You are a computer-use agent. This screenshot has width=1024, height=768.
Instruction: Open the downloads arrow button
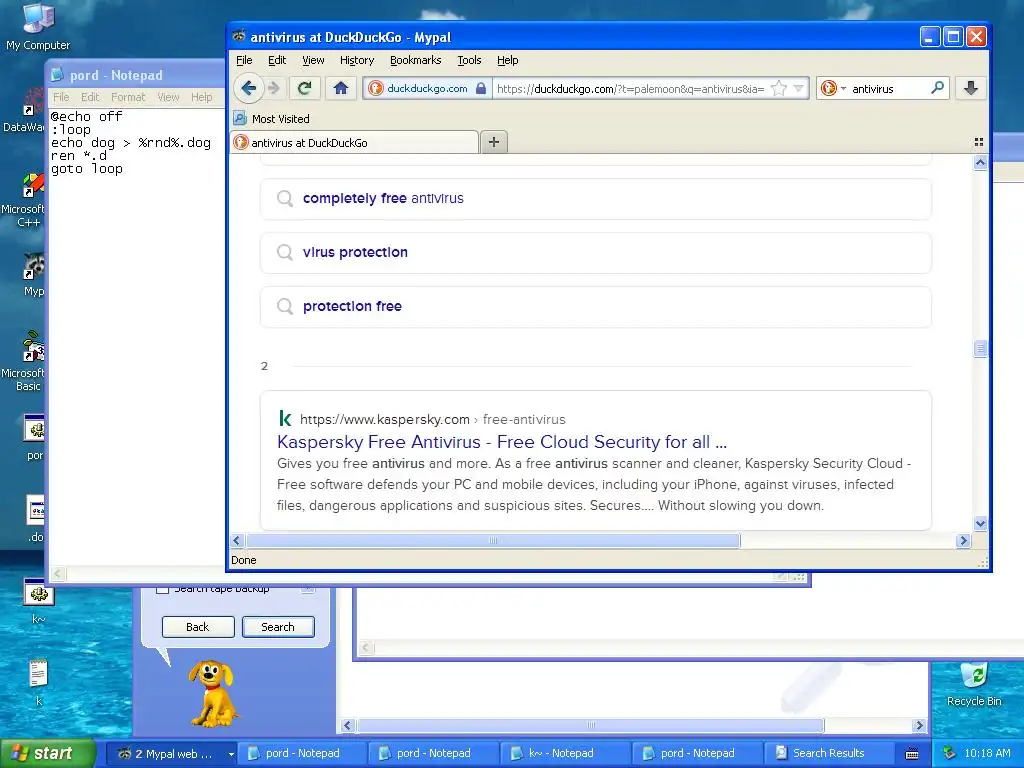970,88
